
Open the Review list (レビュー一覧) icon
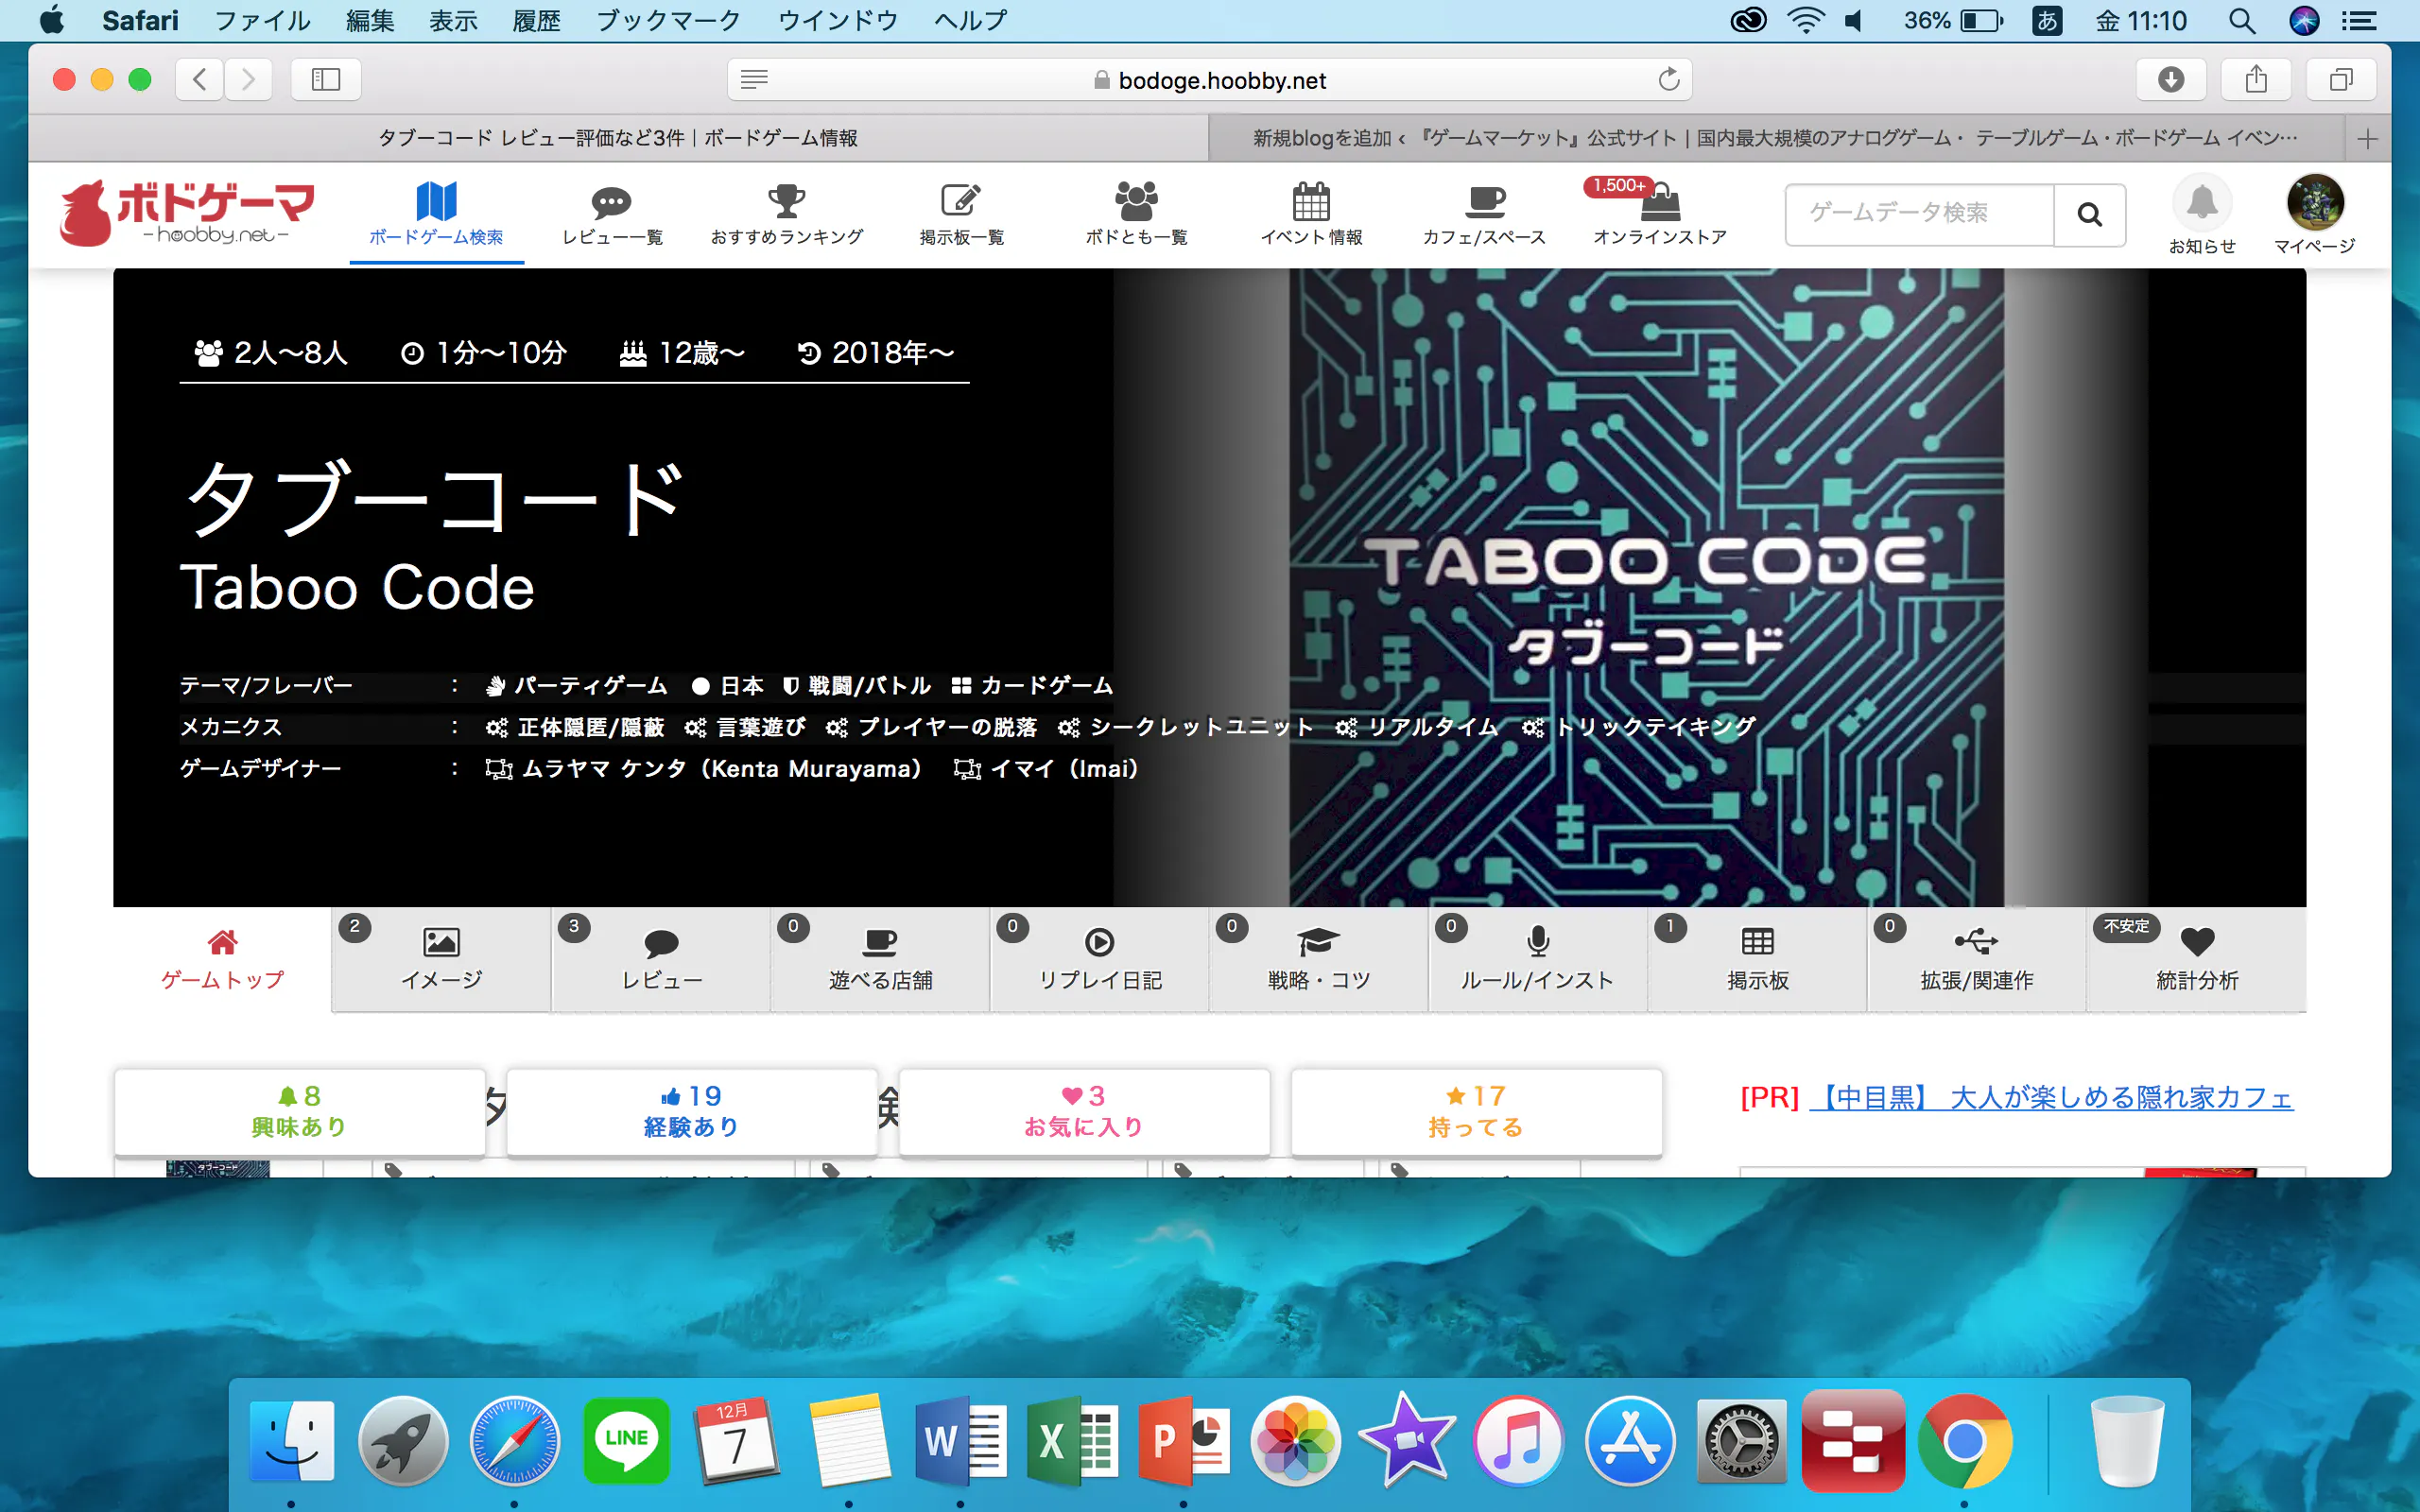click(x=611, y=203)
